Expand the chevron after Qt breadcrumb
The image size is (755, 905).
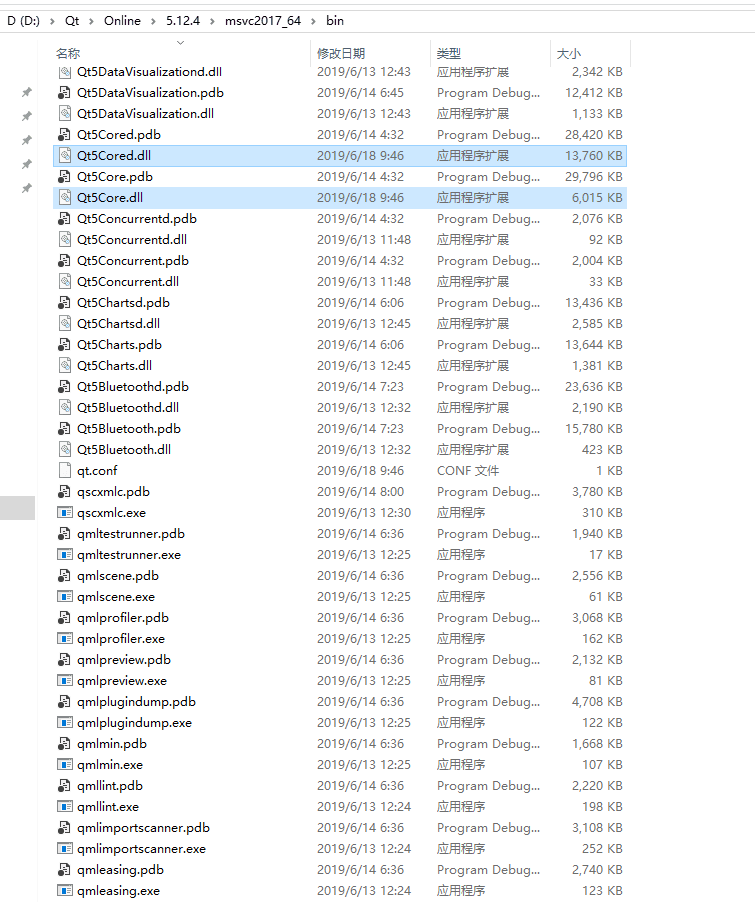(x=91, y=21)
